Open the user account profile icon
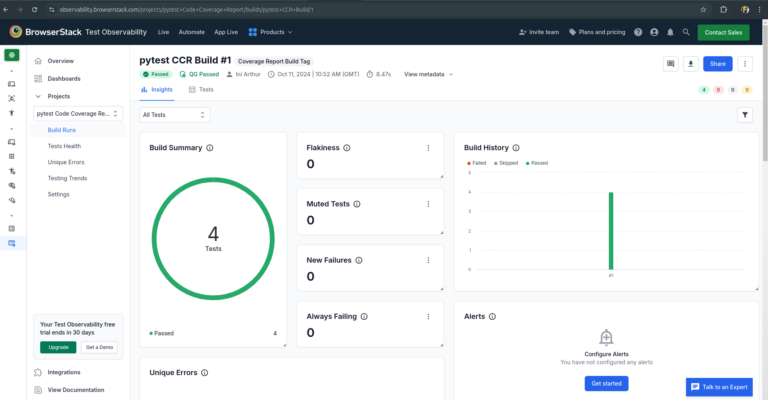Image resolution: width=768 pixels, height=400 pixels. (652, 32)
